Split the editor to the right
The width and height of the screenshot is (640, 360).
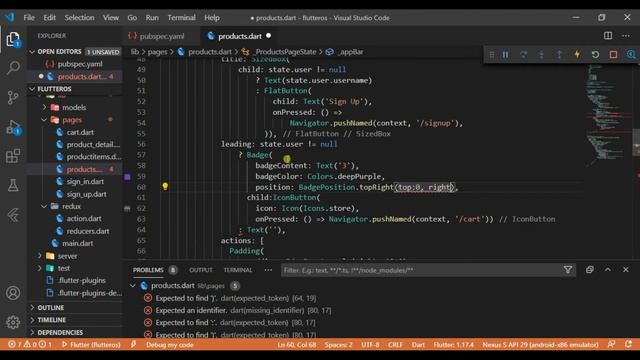pyautogui.click(x=608, y=36)
